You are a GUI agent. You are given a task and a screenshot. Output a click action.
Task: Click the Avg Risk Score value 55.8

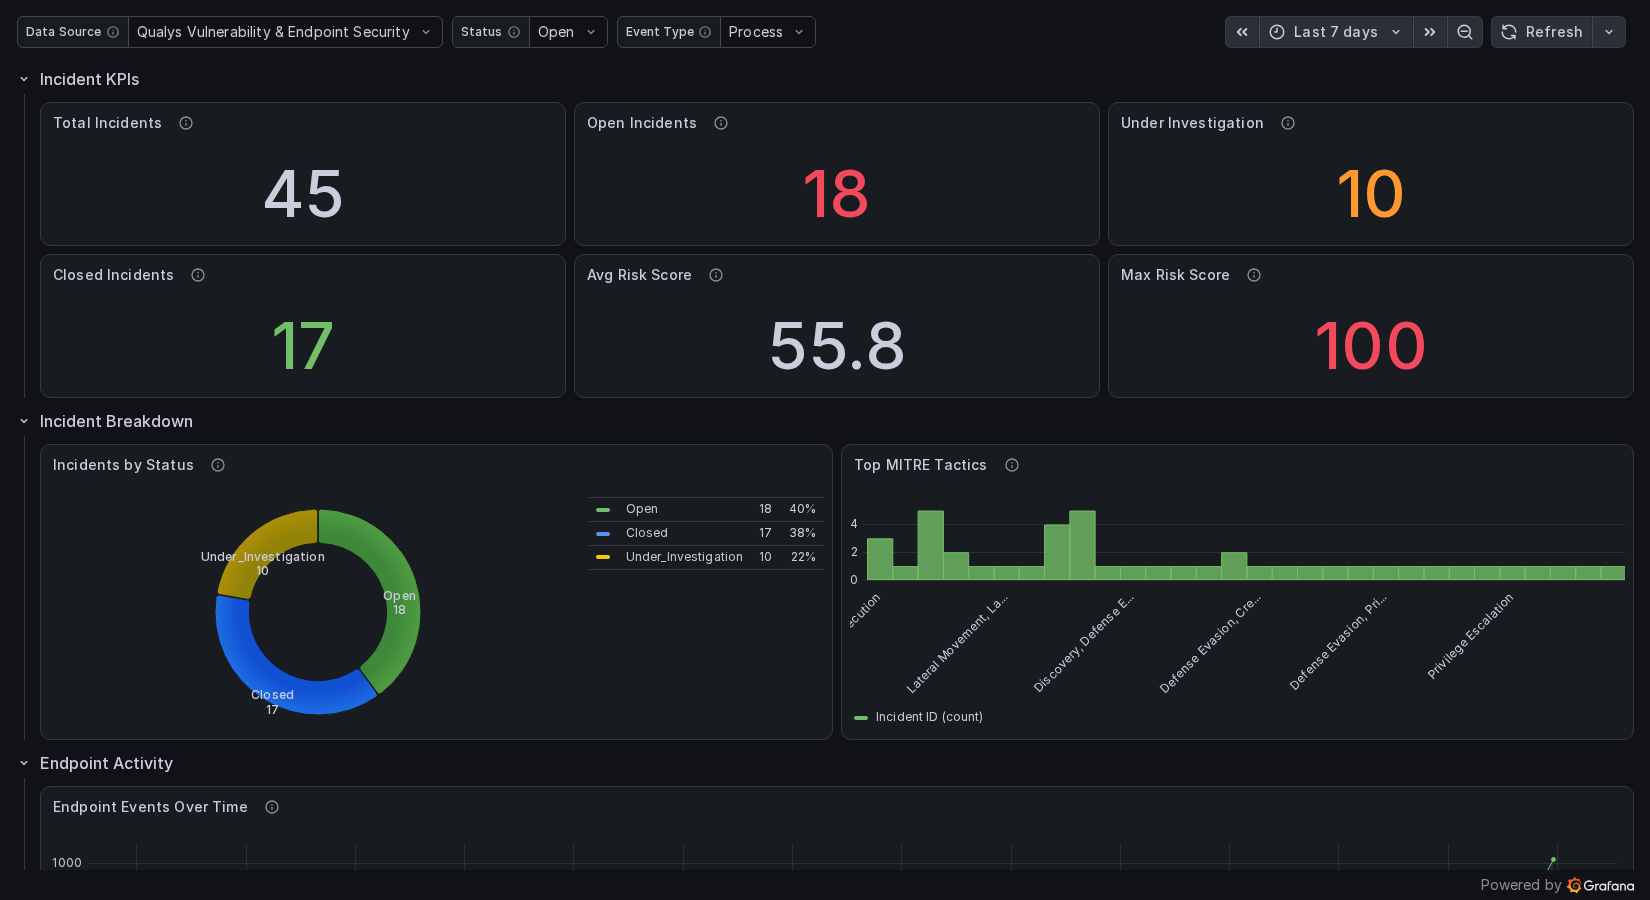[x=837, y=346]
